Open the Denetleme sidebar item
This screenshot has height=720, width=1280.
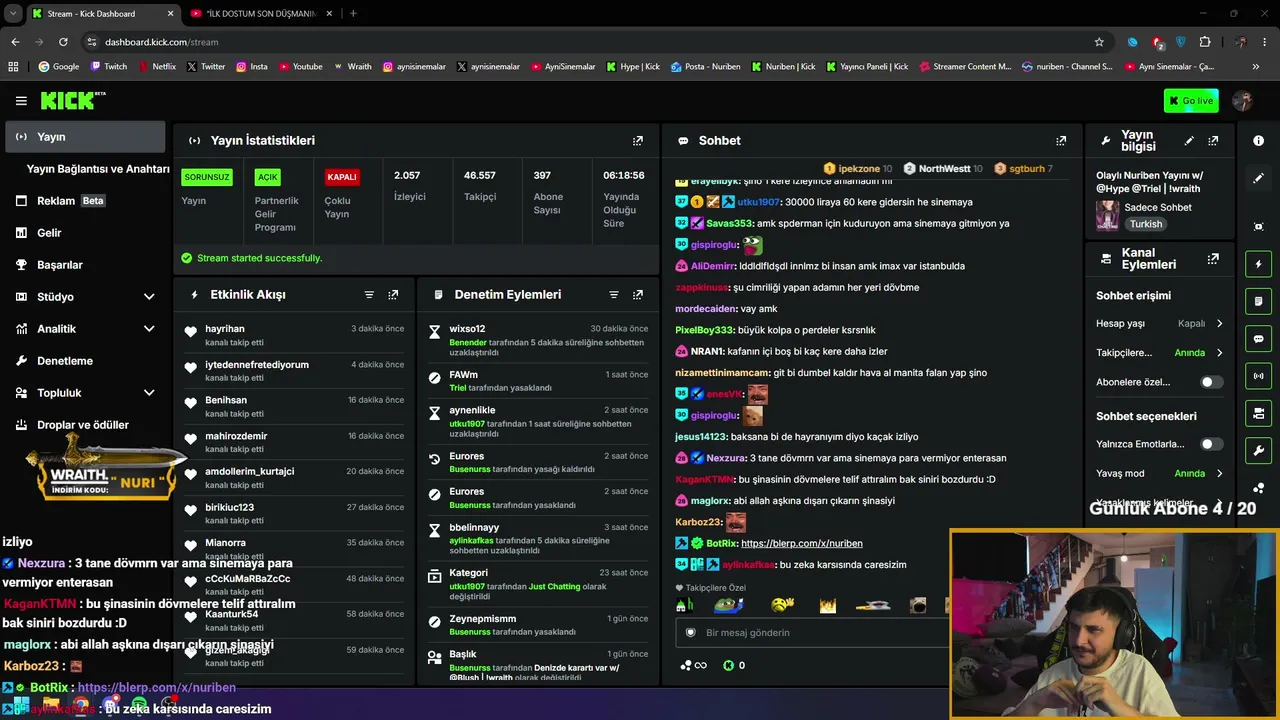click(85, 361)
